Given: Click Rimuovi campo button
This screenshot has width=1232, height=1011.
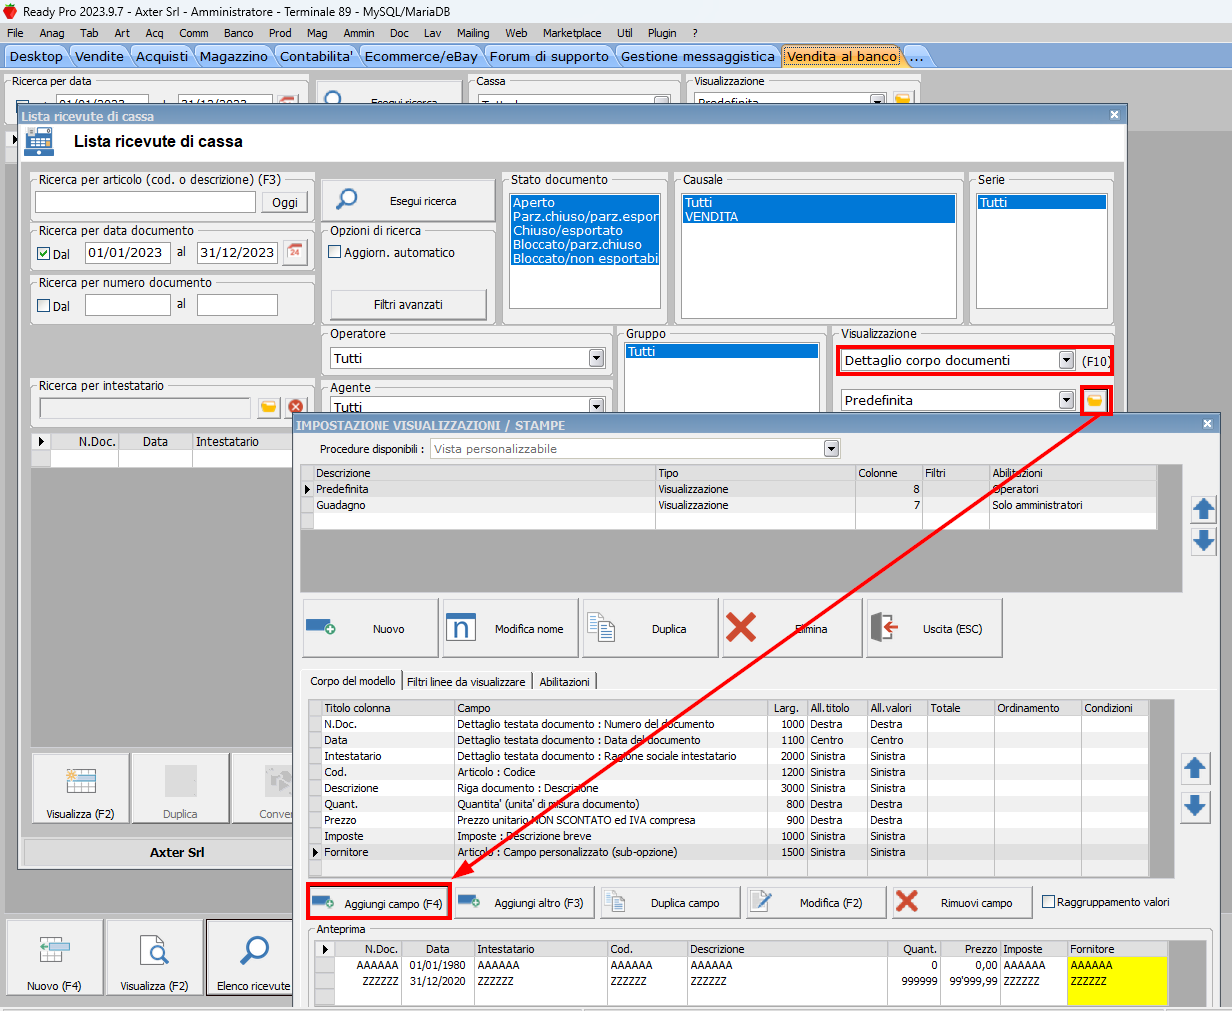Looking at the screenshot, I should coord(963,902).
